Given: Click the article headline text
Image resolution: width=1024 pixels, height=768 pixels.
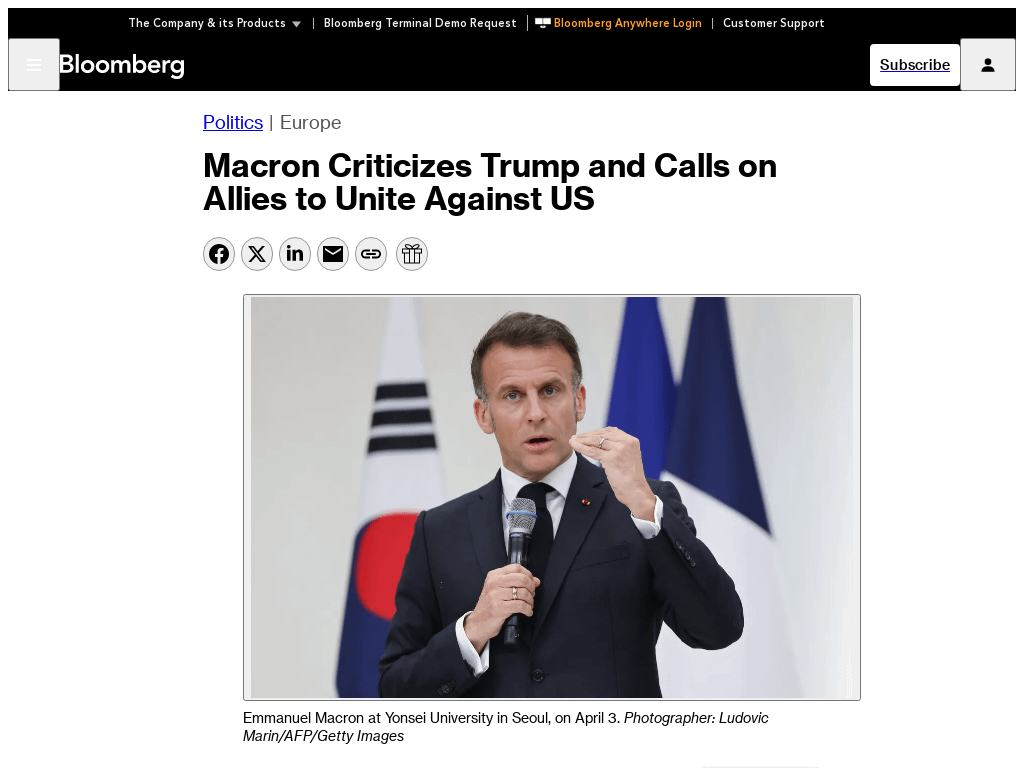Looking at the screenshot, I should 490,182.
